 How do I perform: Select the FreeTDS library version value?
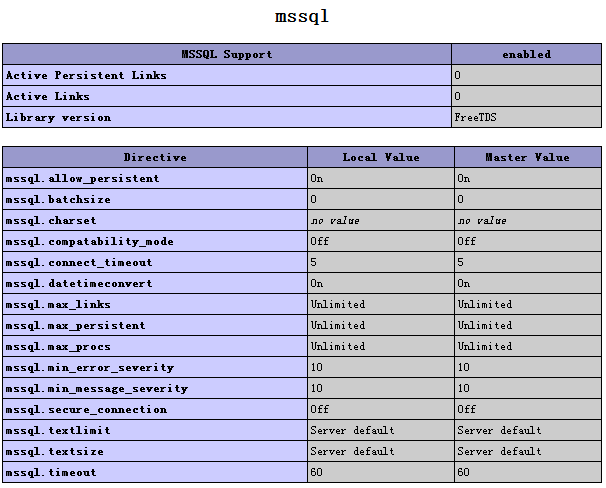[475, 117]
